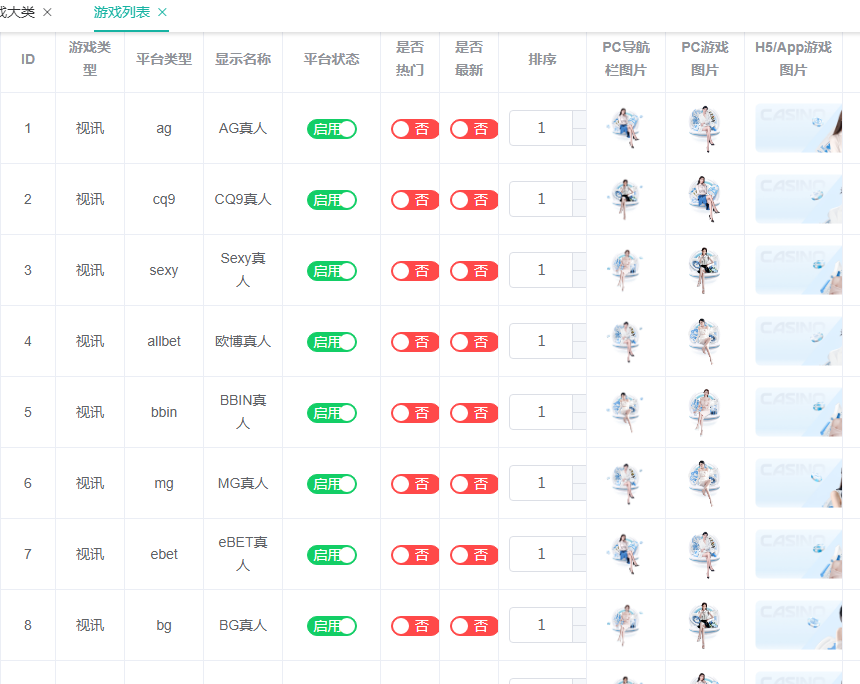Disable the 启用 switch for MG真人

pyautogui.click(x=332, y=484)
